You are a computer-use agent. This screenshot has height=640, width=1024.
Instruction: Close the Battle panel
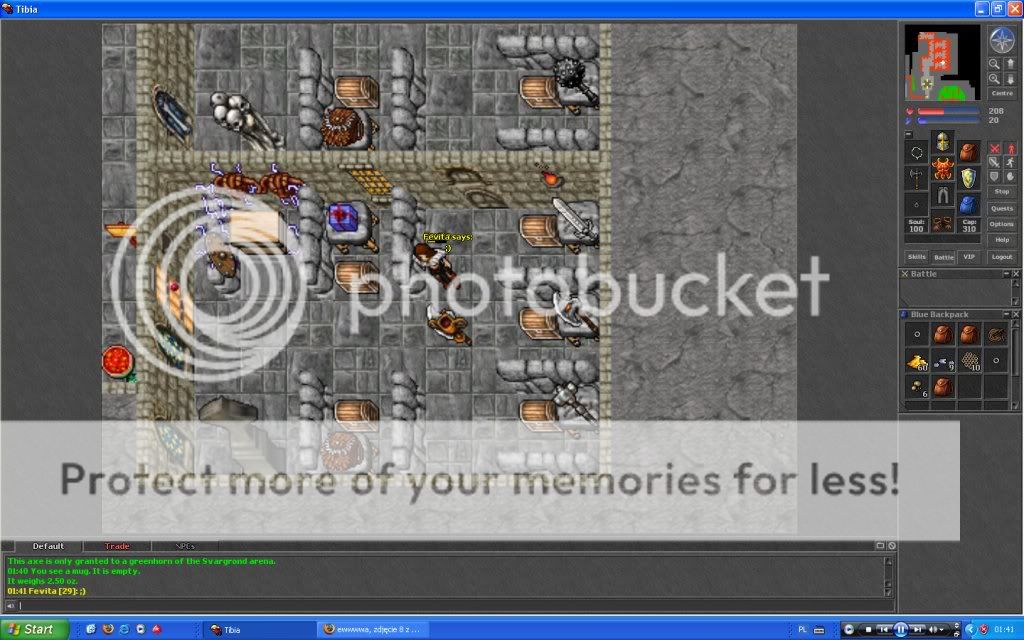(1016, 274)
